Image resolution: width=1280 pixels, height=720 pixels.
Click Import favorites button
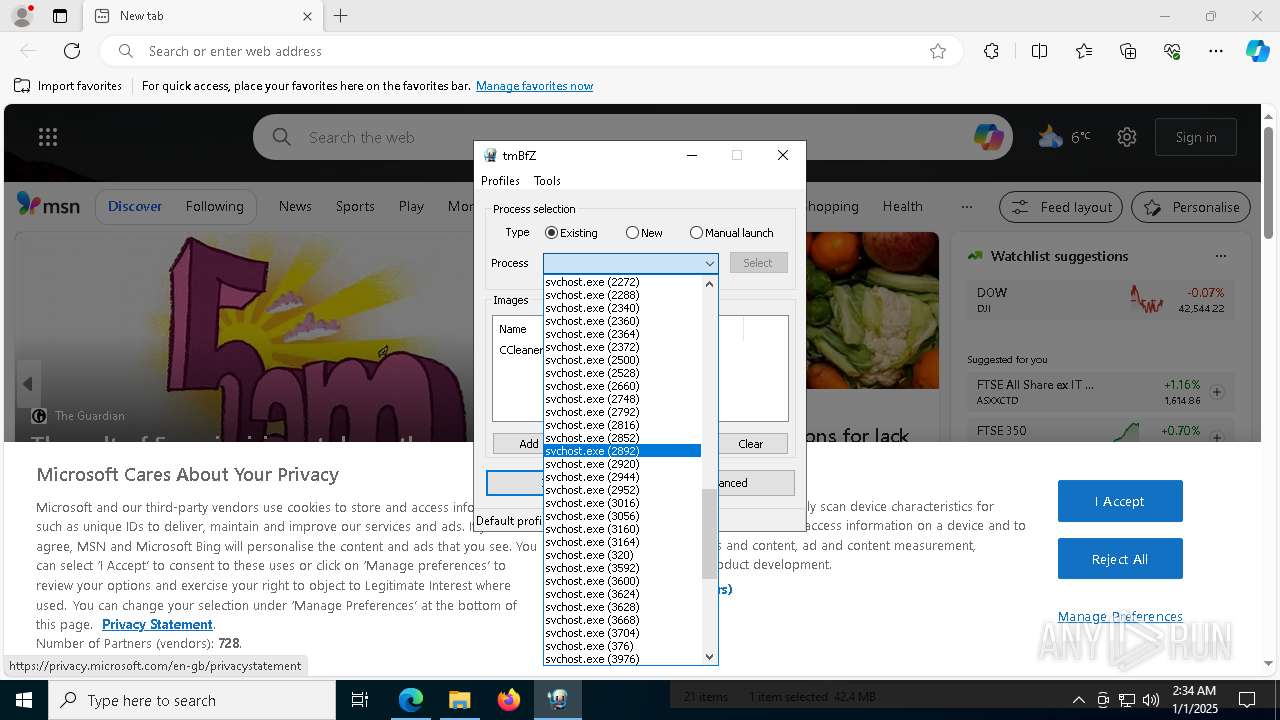(x=68, y=86)
